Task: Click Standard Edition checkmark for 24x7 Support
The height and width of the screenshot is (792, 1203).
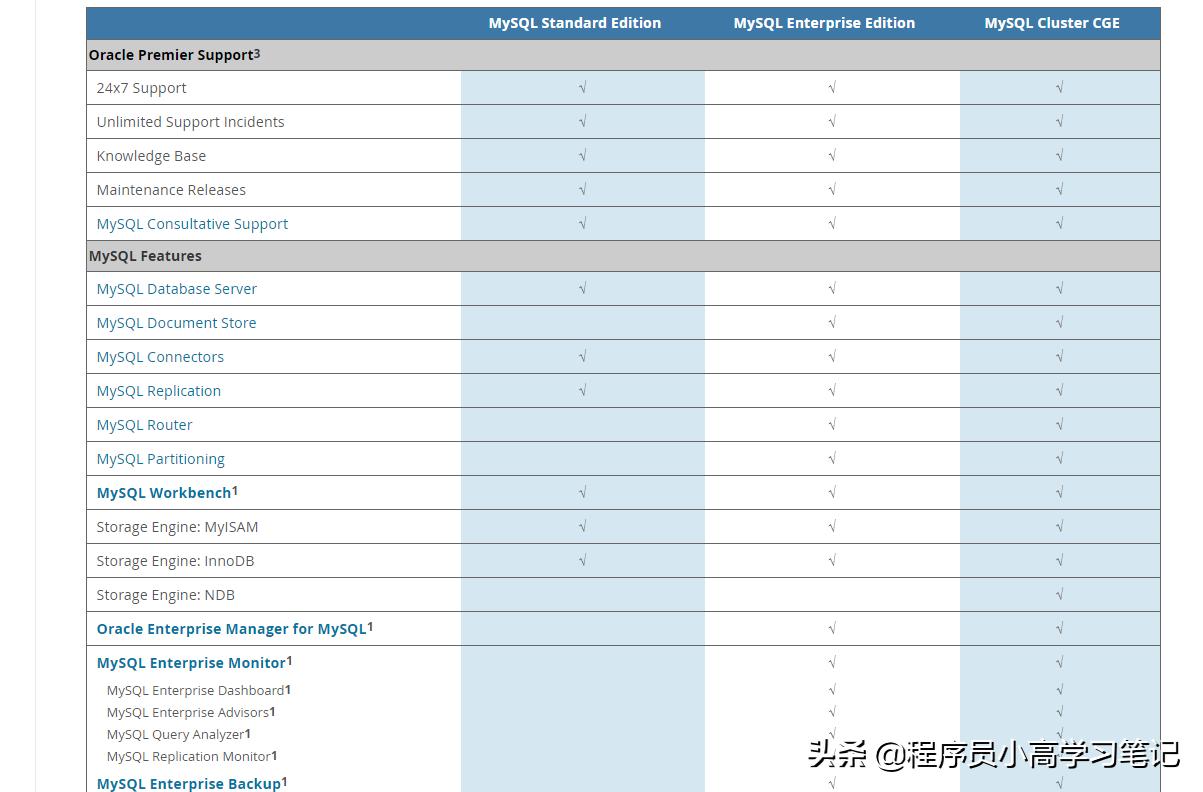Action: pyautogui.click(x=582, y=88)
